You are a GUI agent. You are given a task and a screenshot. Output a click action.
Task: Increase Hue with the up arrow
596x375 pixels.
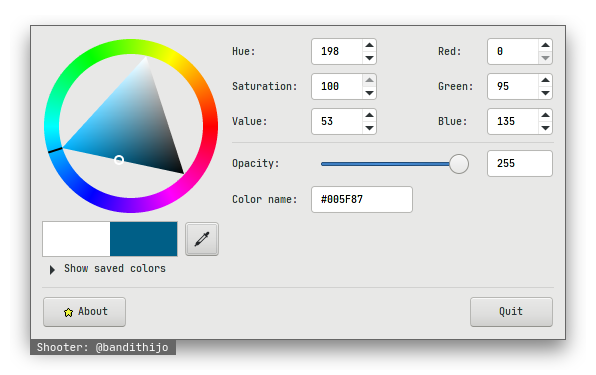pyautogui.click(x=369, y=45)
